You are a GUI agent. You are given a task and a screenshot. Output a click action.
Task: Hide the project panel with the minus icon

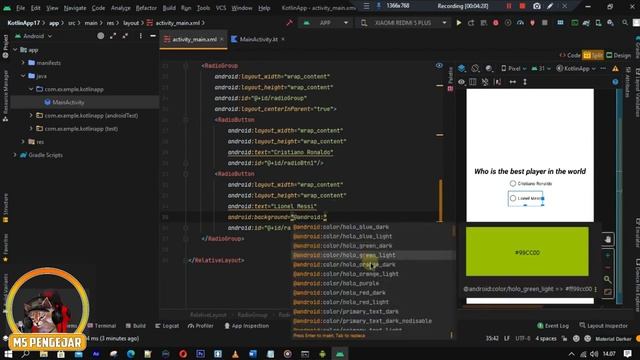(153, 36)
